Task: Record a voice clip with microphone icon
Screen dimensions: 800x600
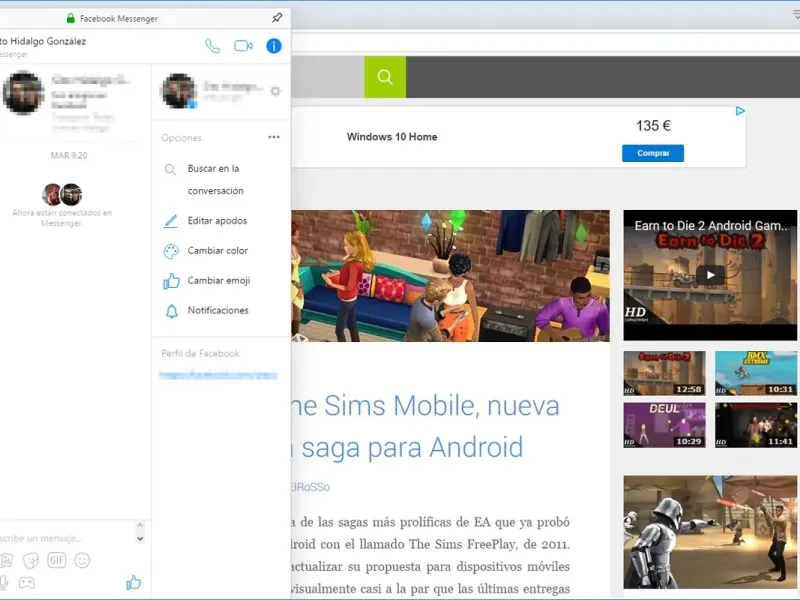Action: click(x=4, y=583)
